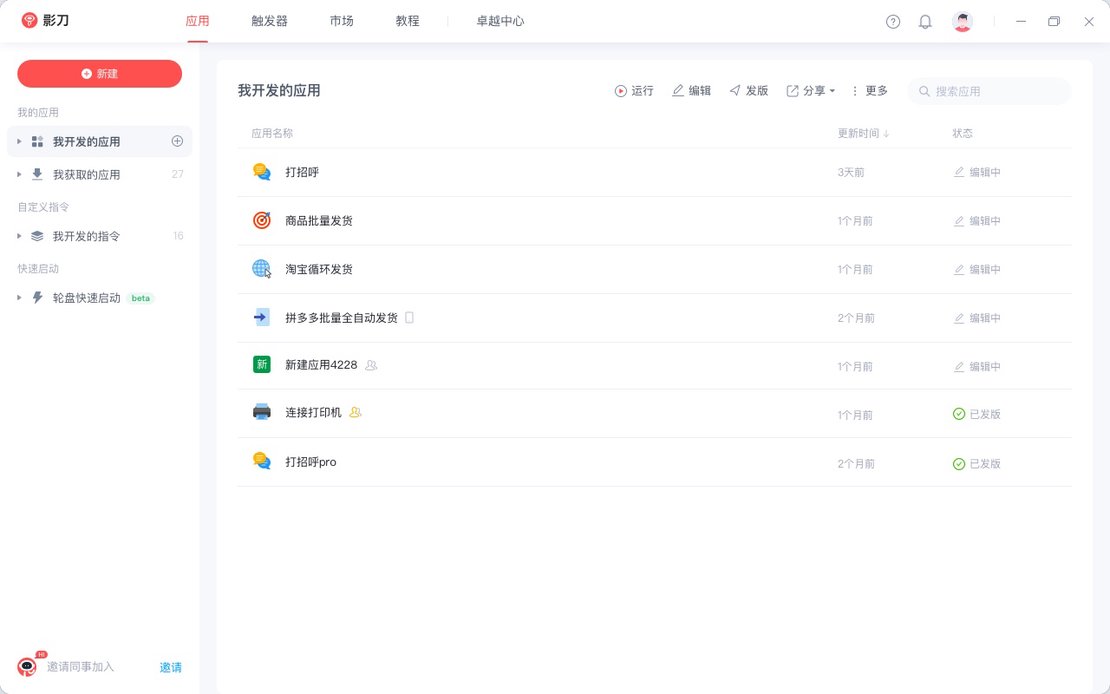1110x694 pixels.
Task: Click the 运行 run button
Action: coord(634,91)
